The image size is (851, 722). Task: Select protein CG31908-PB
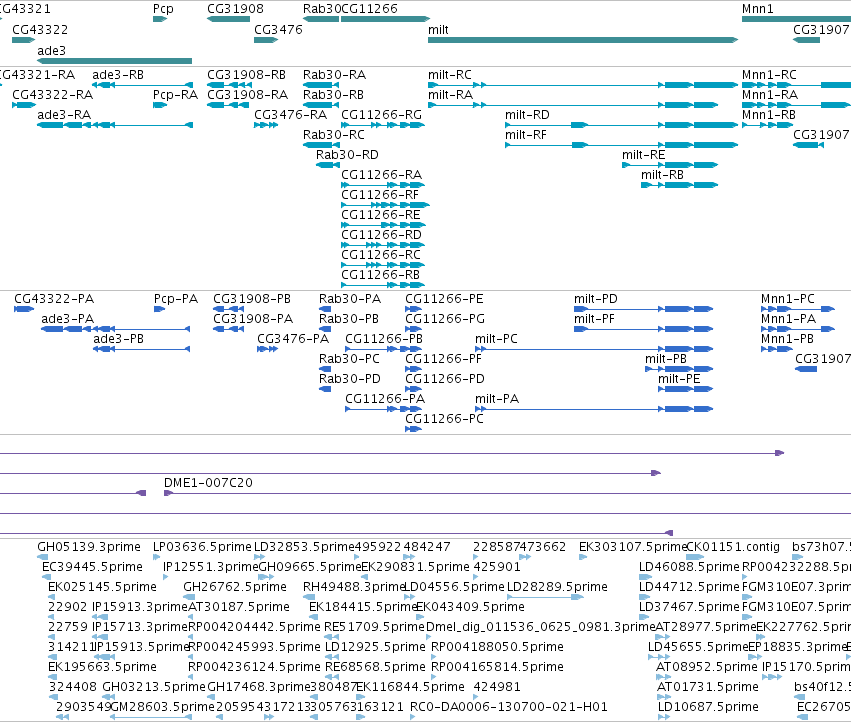point(252,299)
